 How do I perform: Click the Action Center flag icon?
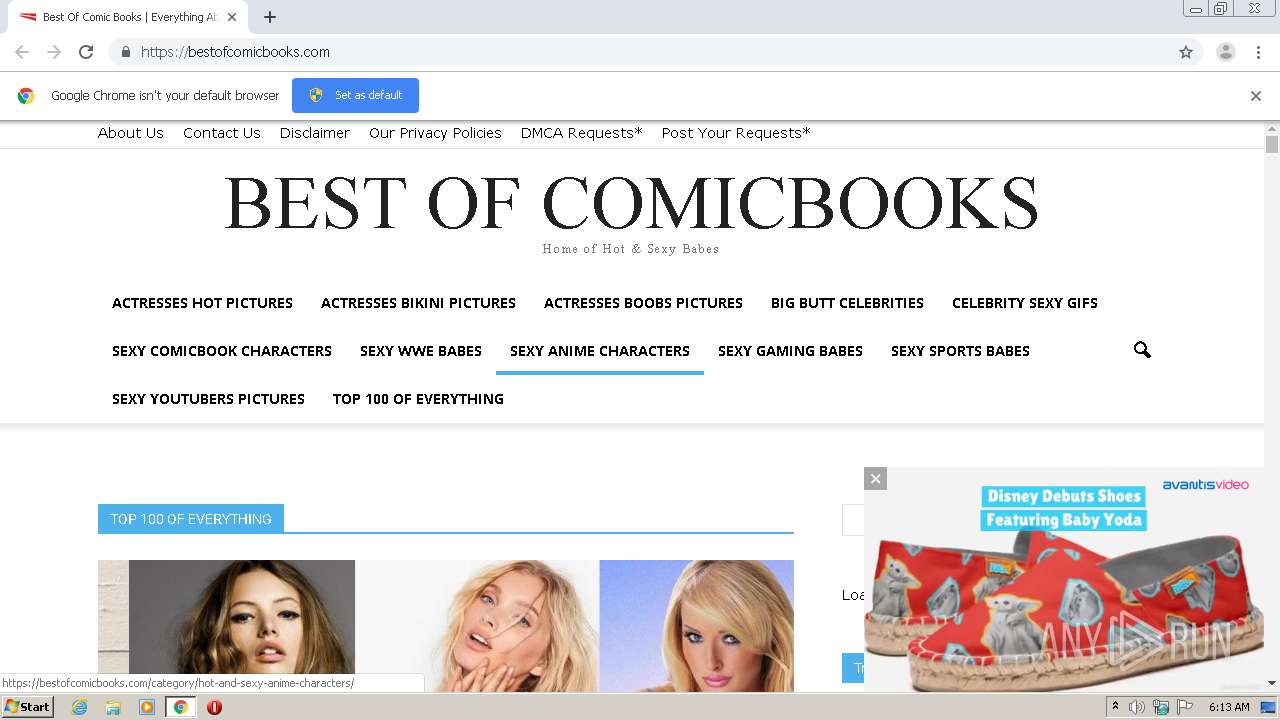tap(1185, 707)
